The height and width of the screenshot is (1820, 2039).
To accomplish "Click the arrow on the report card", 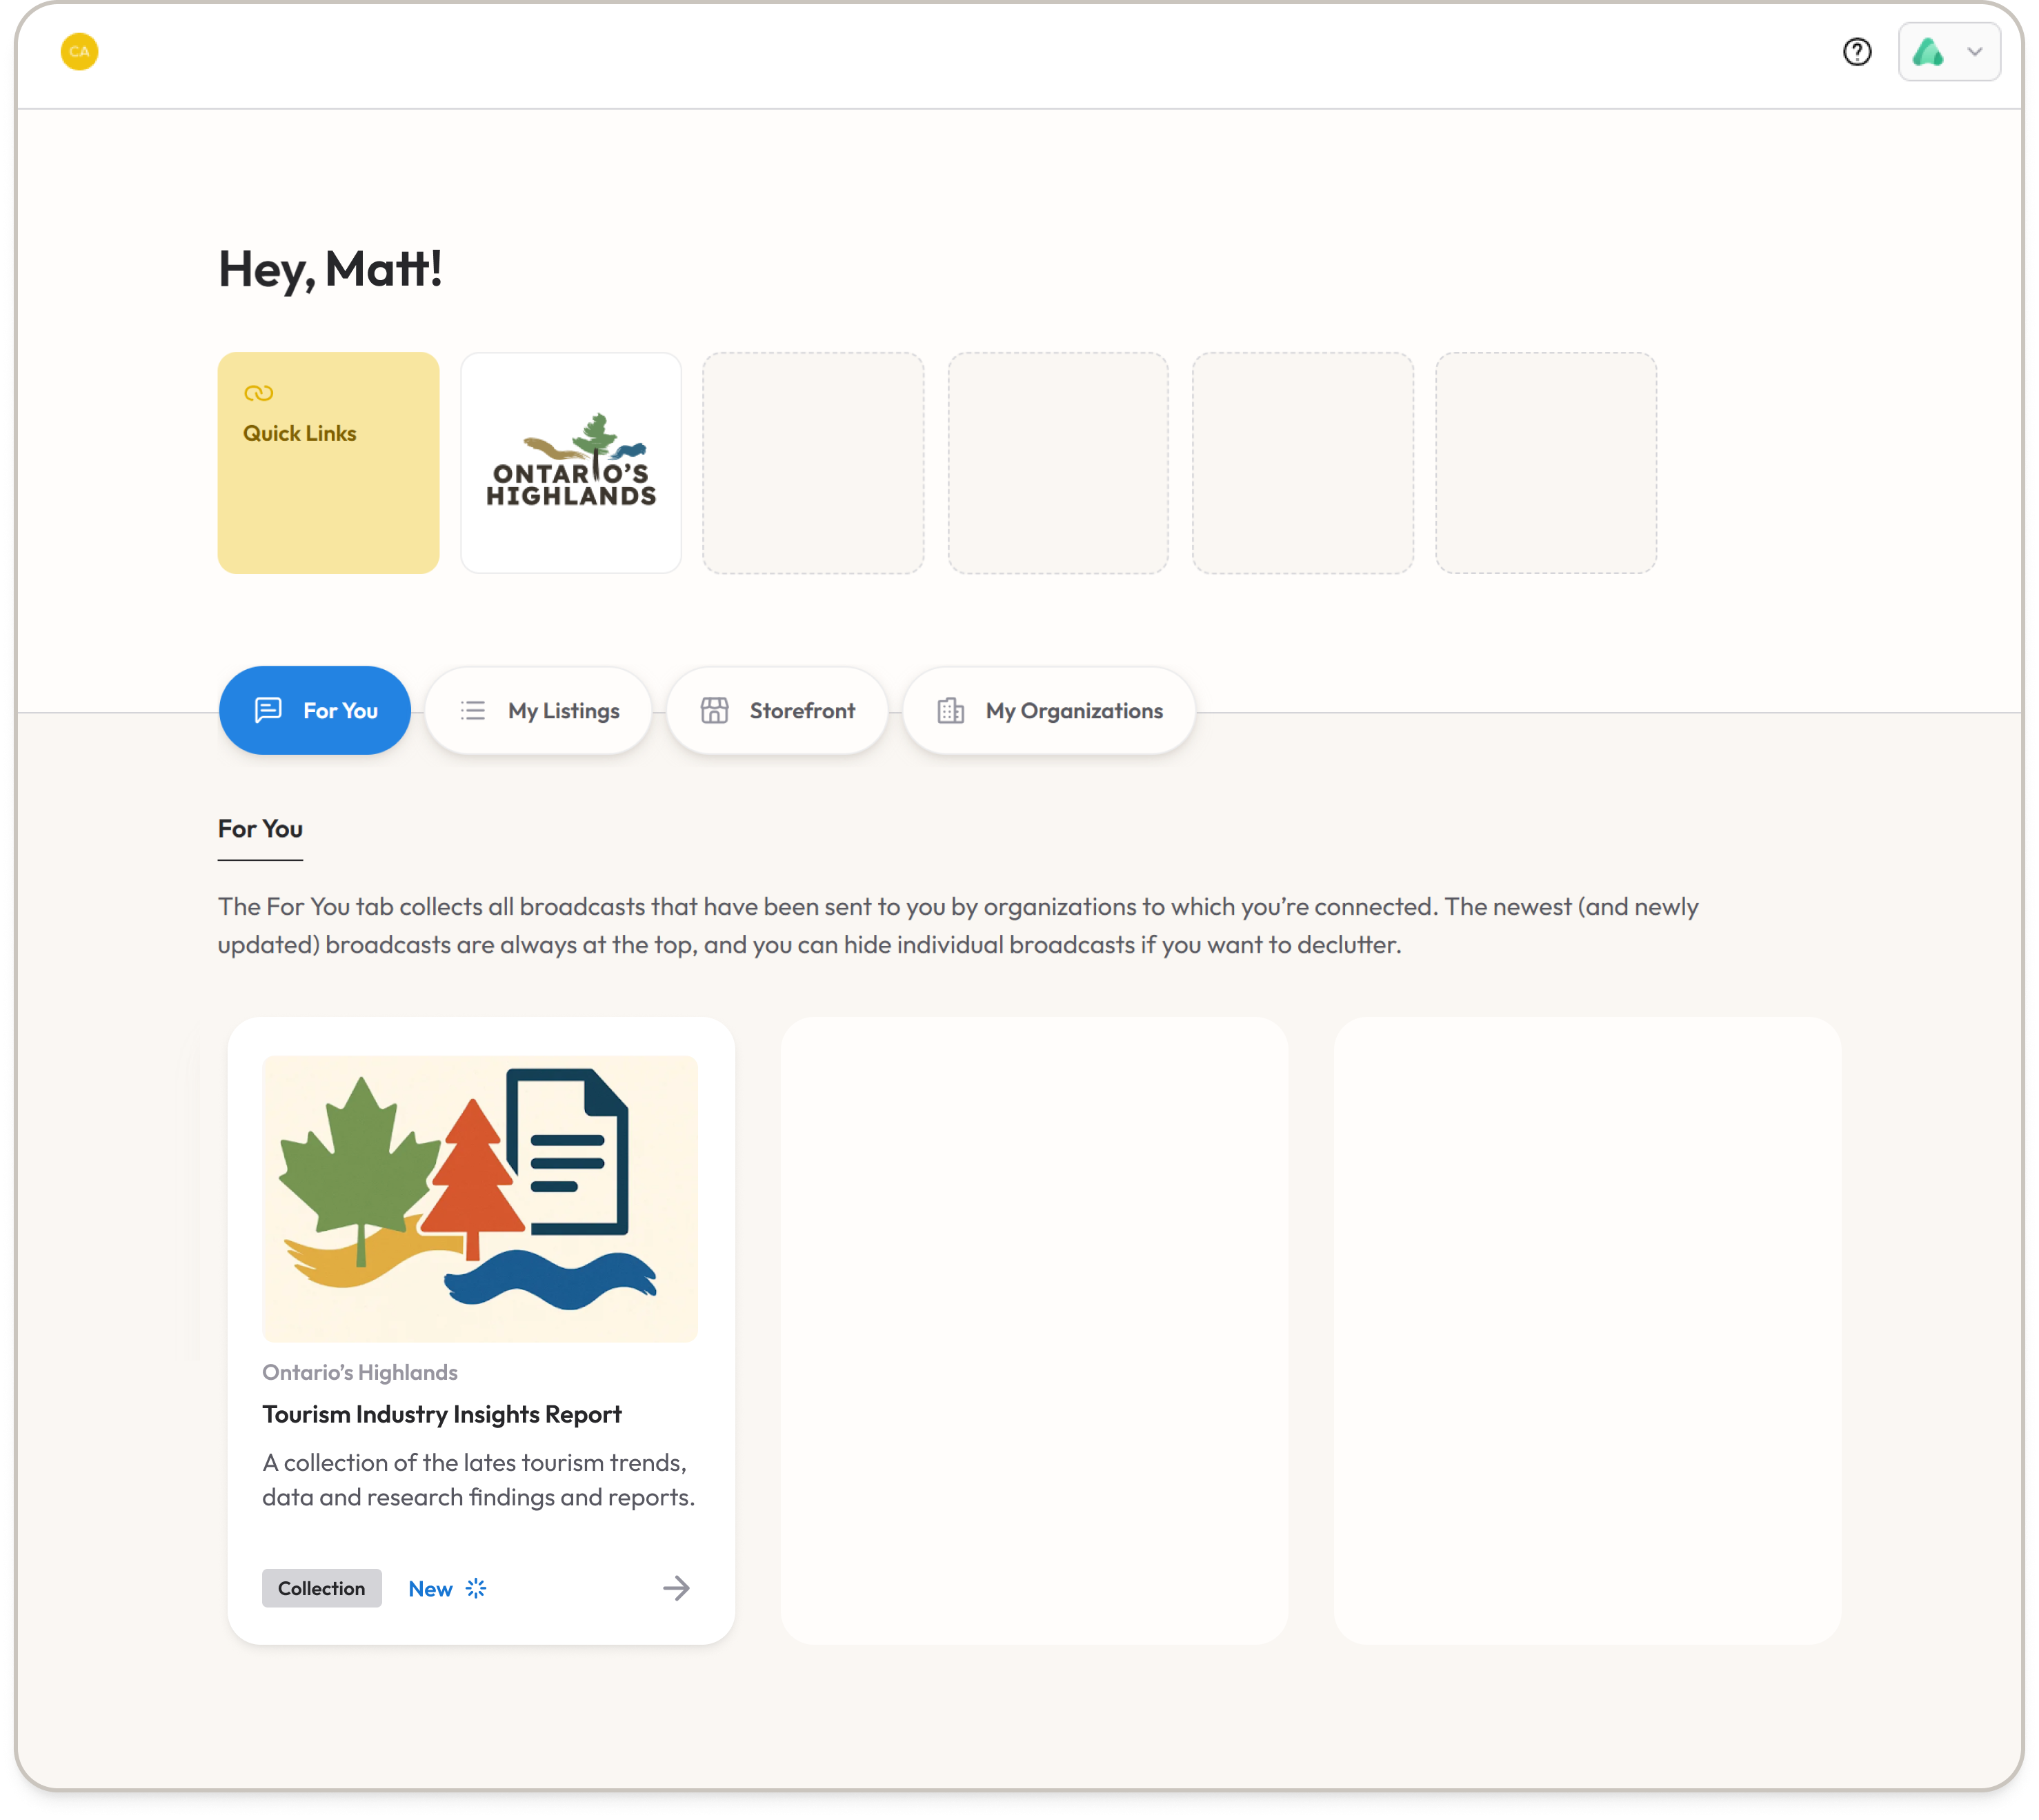I will pos(676,1588).
